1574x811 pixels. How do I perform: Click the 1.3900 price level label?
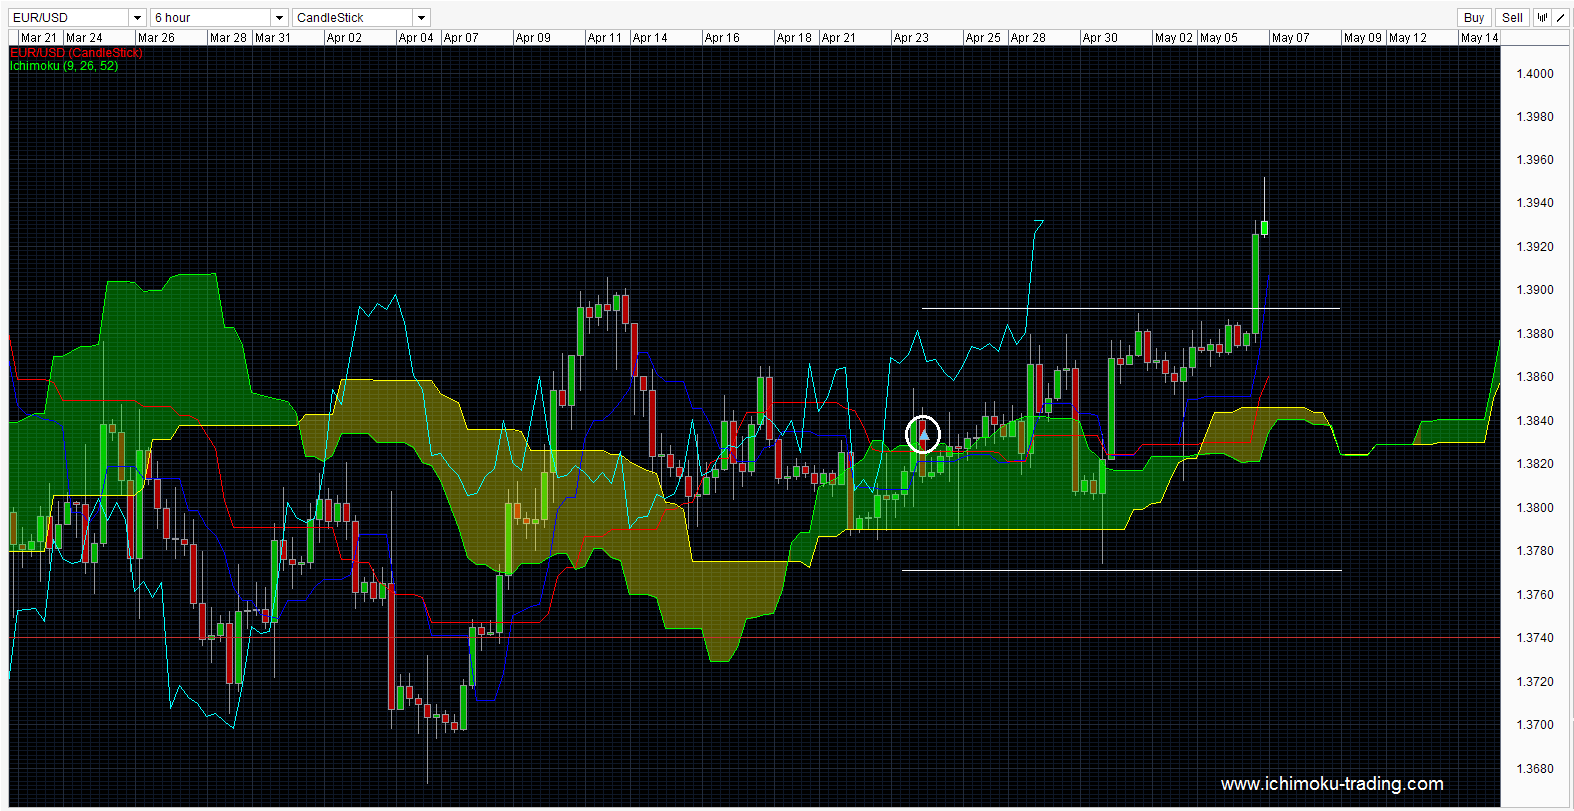(x=1535, y=289)
